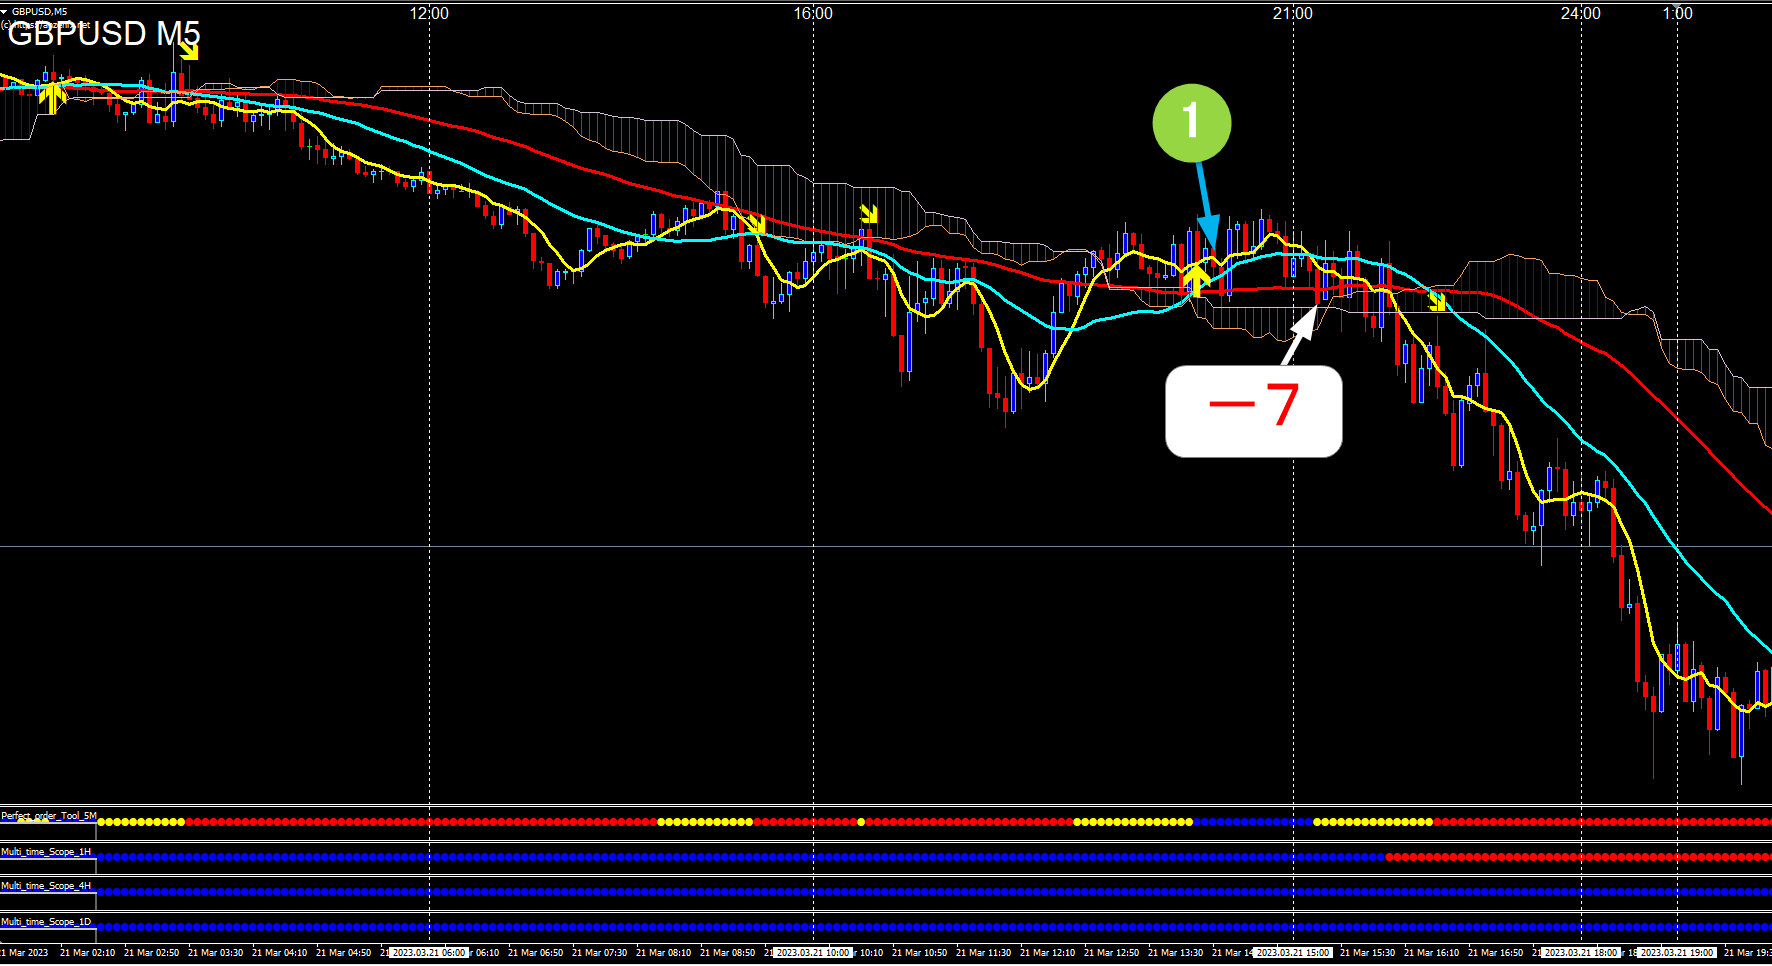The image size is (1772, 966).
Task: Click the 21 Mar 08:10 axis label
Action: tap(663, 953)
